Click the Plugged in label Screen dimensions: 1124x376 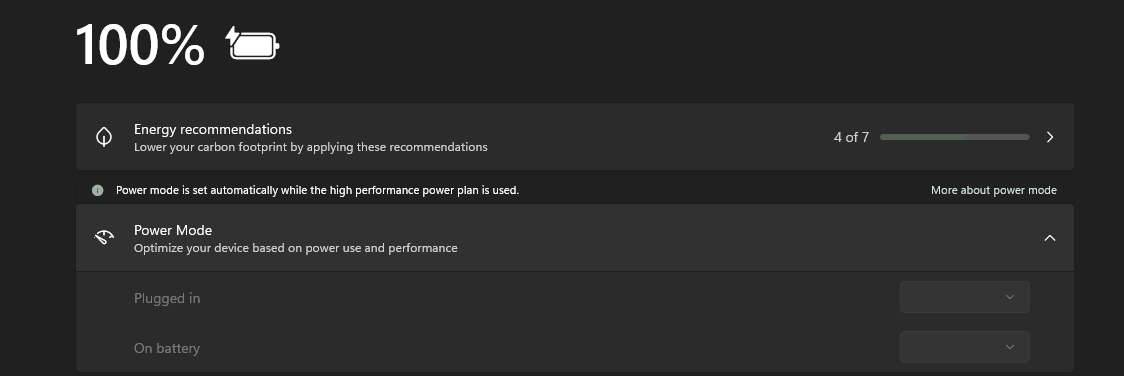point(167,299)
